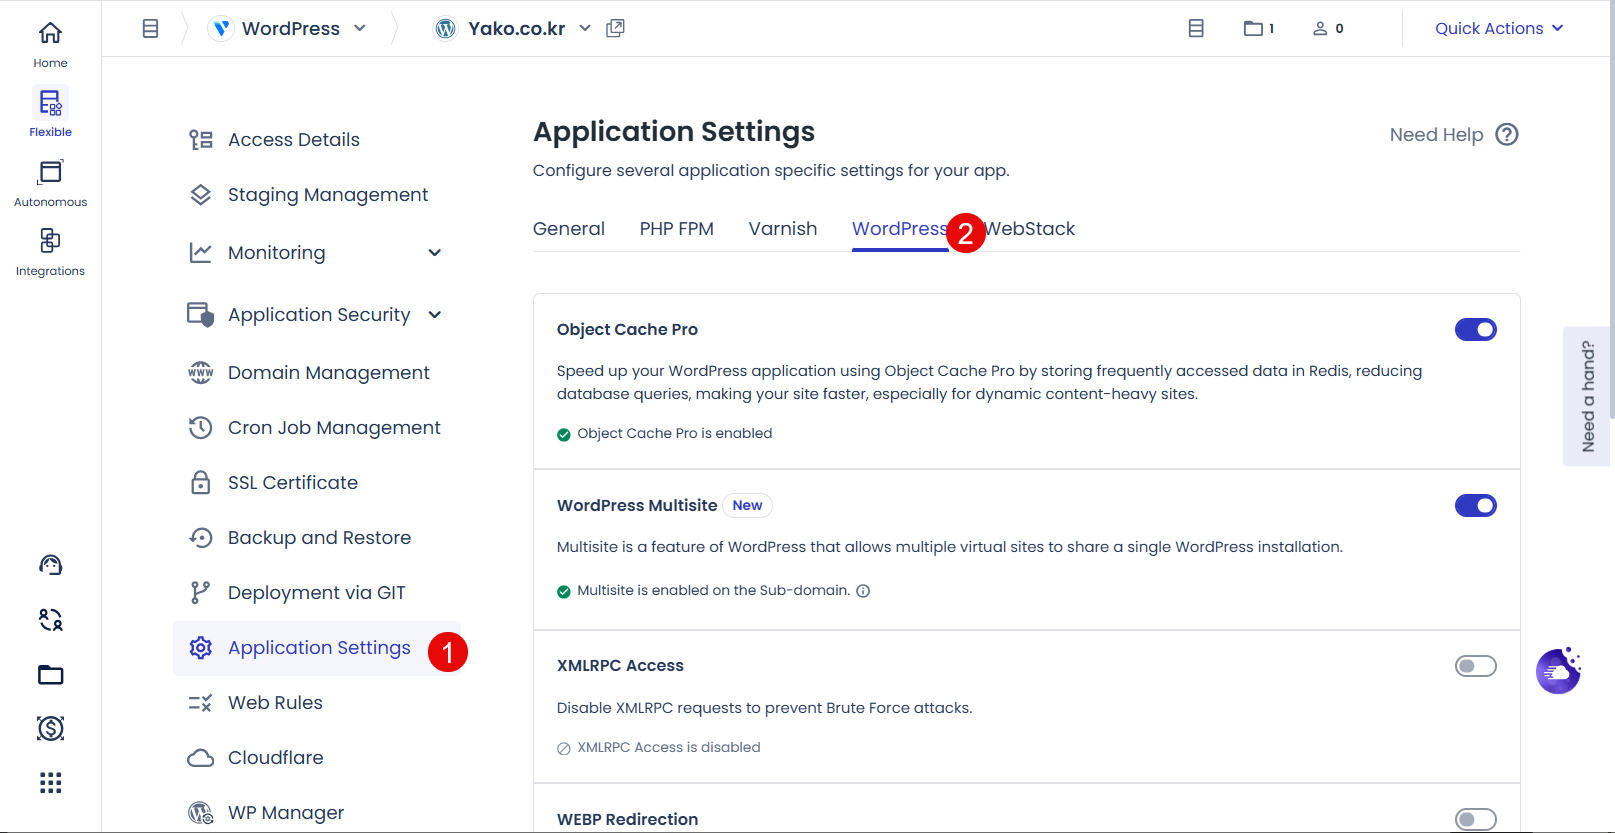Open the Flexible servers section

(50, 113)
